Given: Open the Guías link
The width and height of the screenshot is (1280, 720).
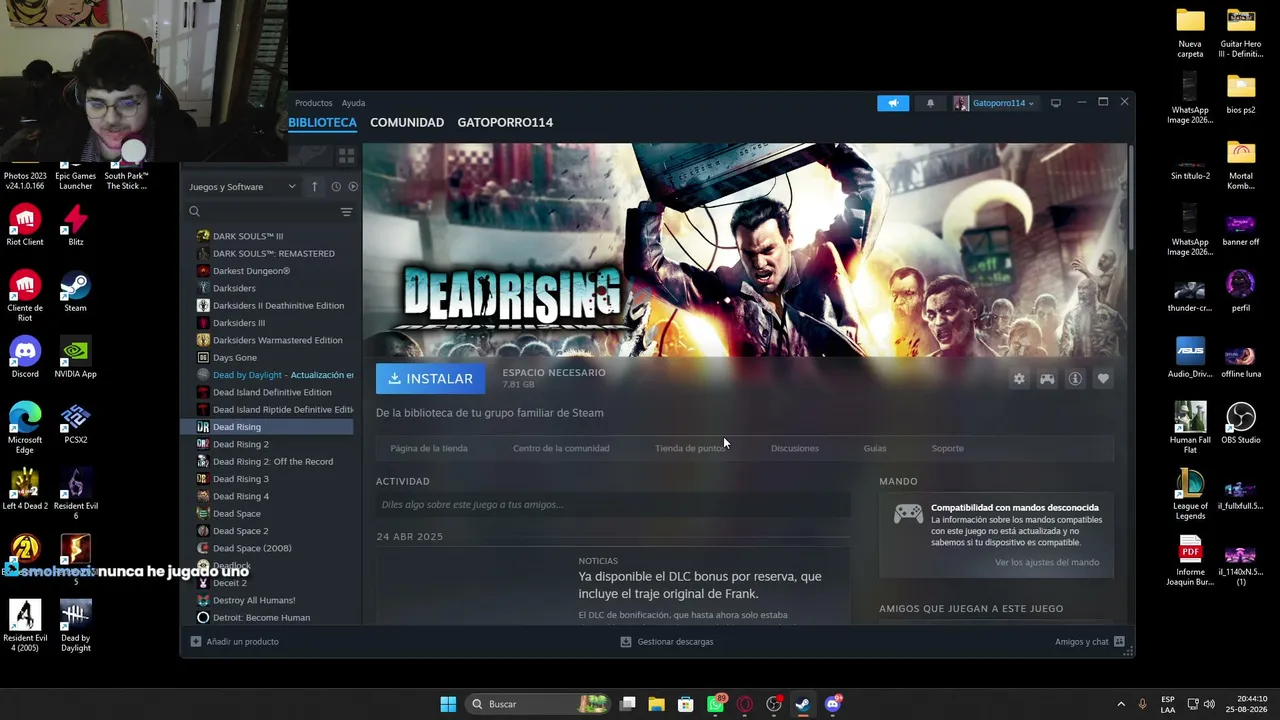Looking at the screenshot, I should point(875,448).
